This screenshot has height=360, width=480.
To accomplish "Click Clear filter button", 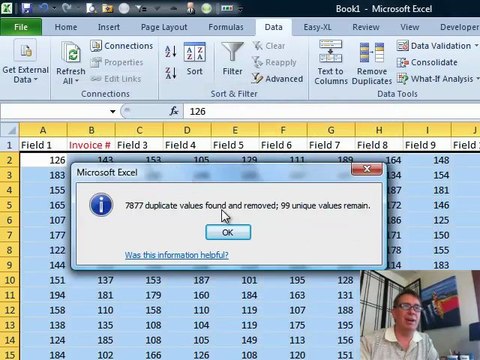I will pyautogui.click(x=269, y=46).
